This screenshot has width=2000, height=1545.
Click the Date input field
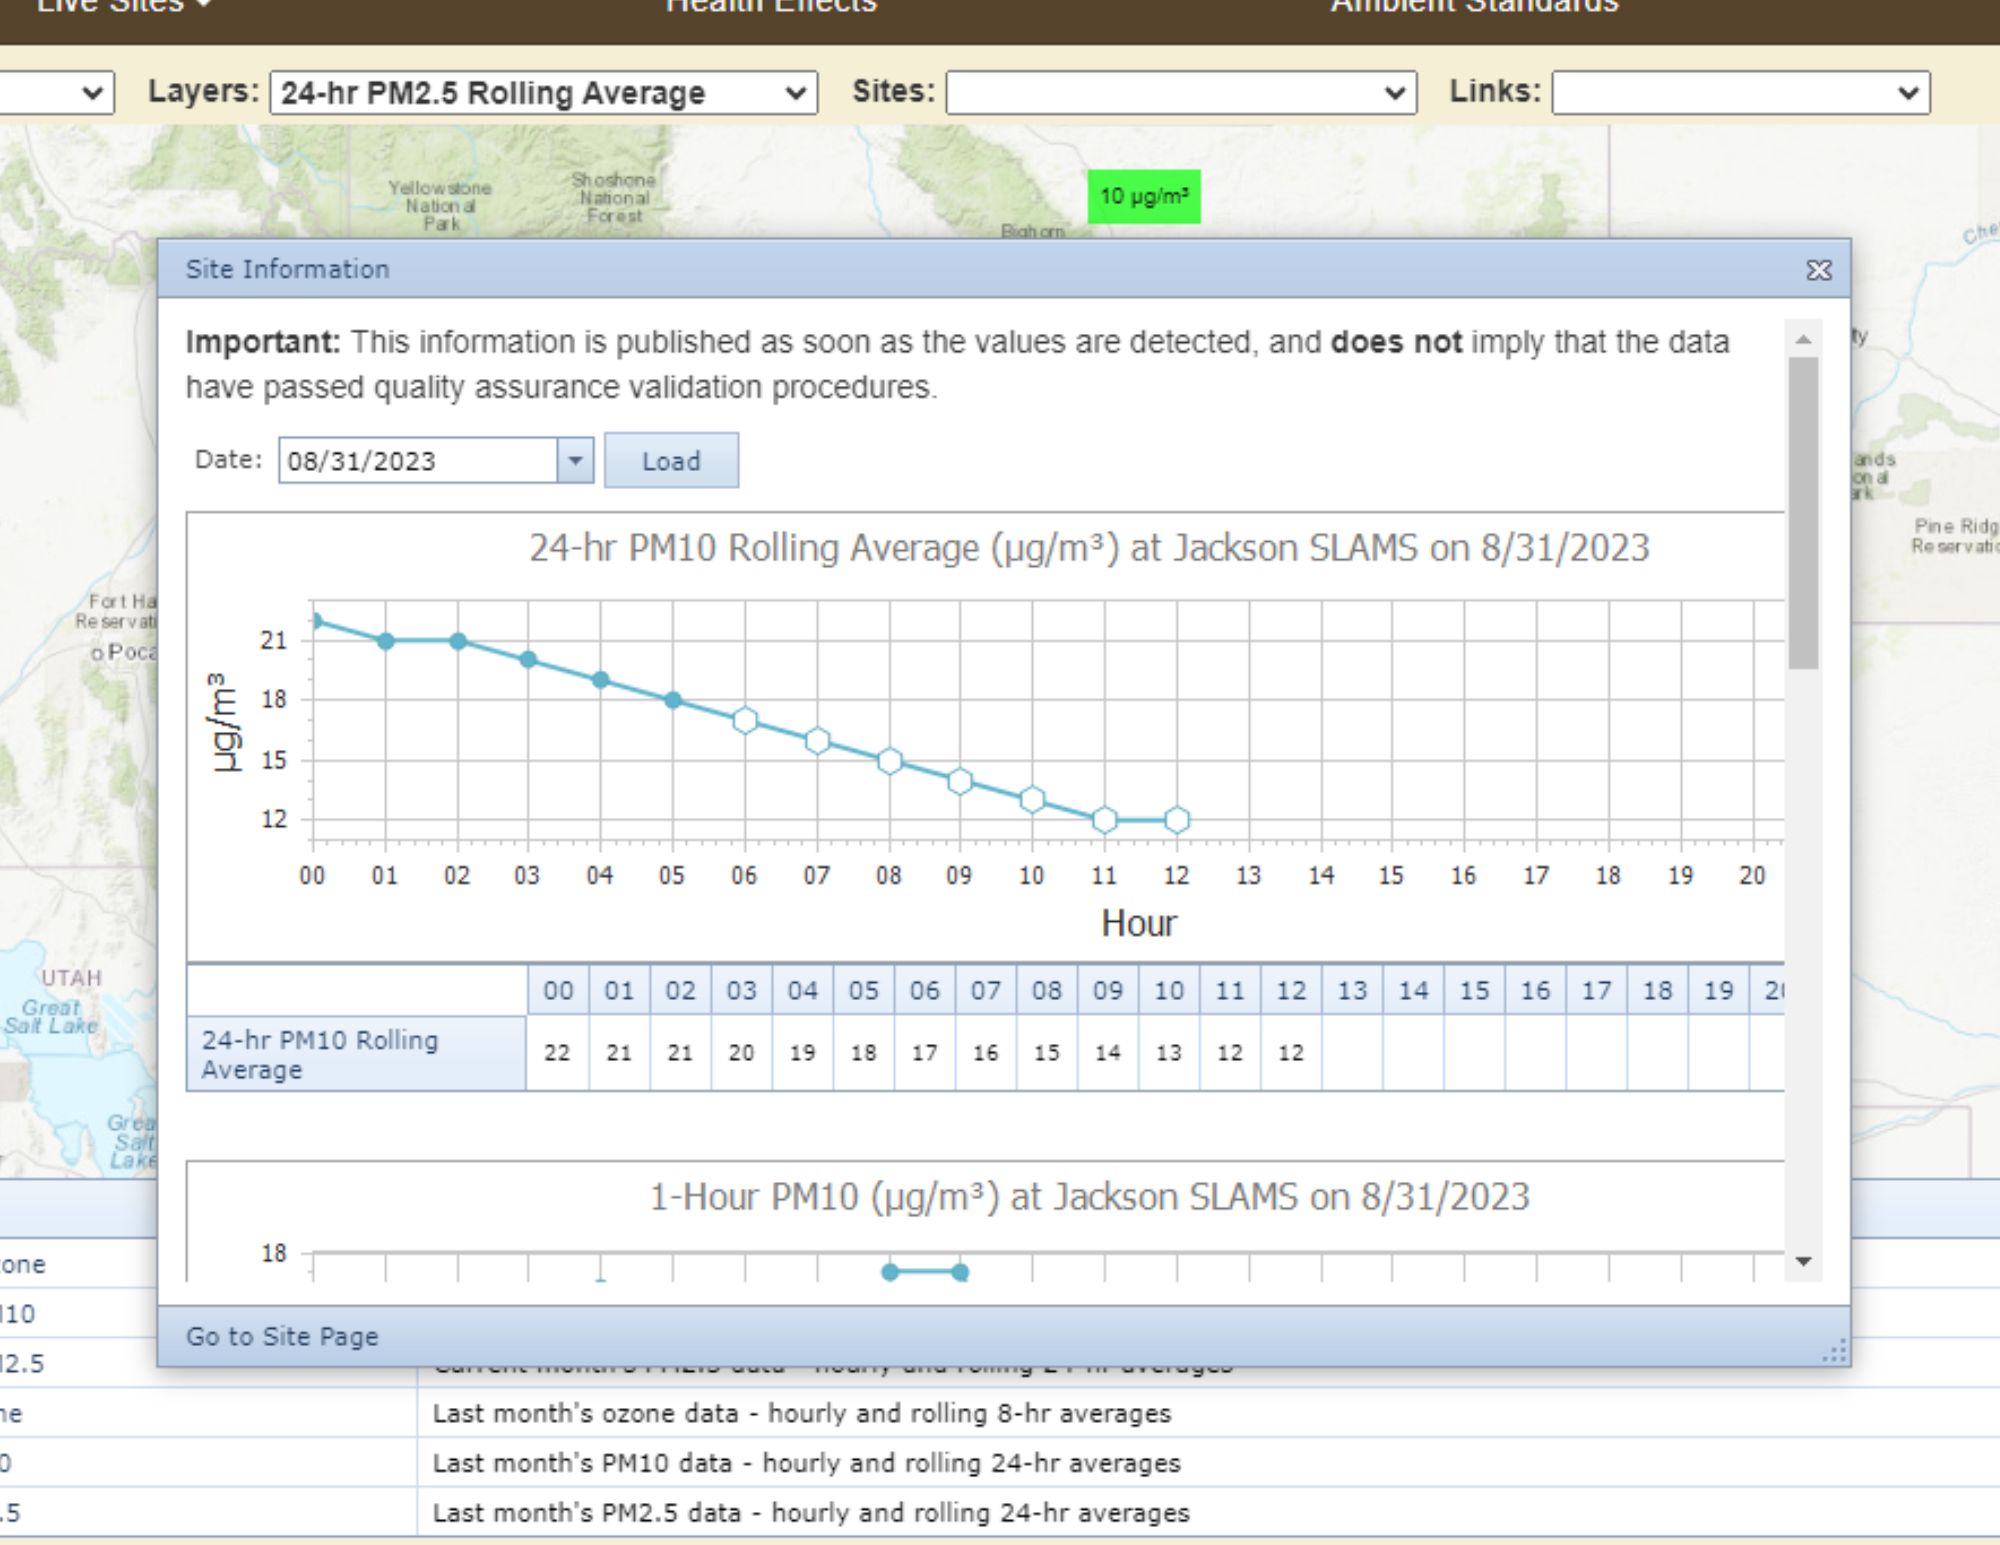click(x=418, y=461)
